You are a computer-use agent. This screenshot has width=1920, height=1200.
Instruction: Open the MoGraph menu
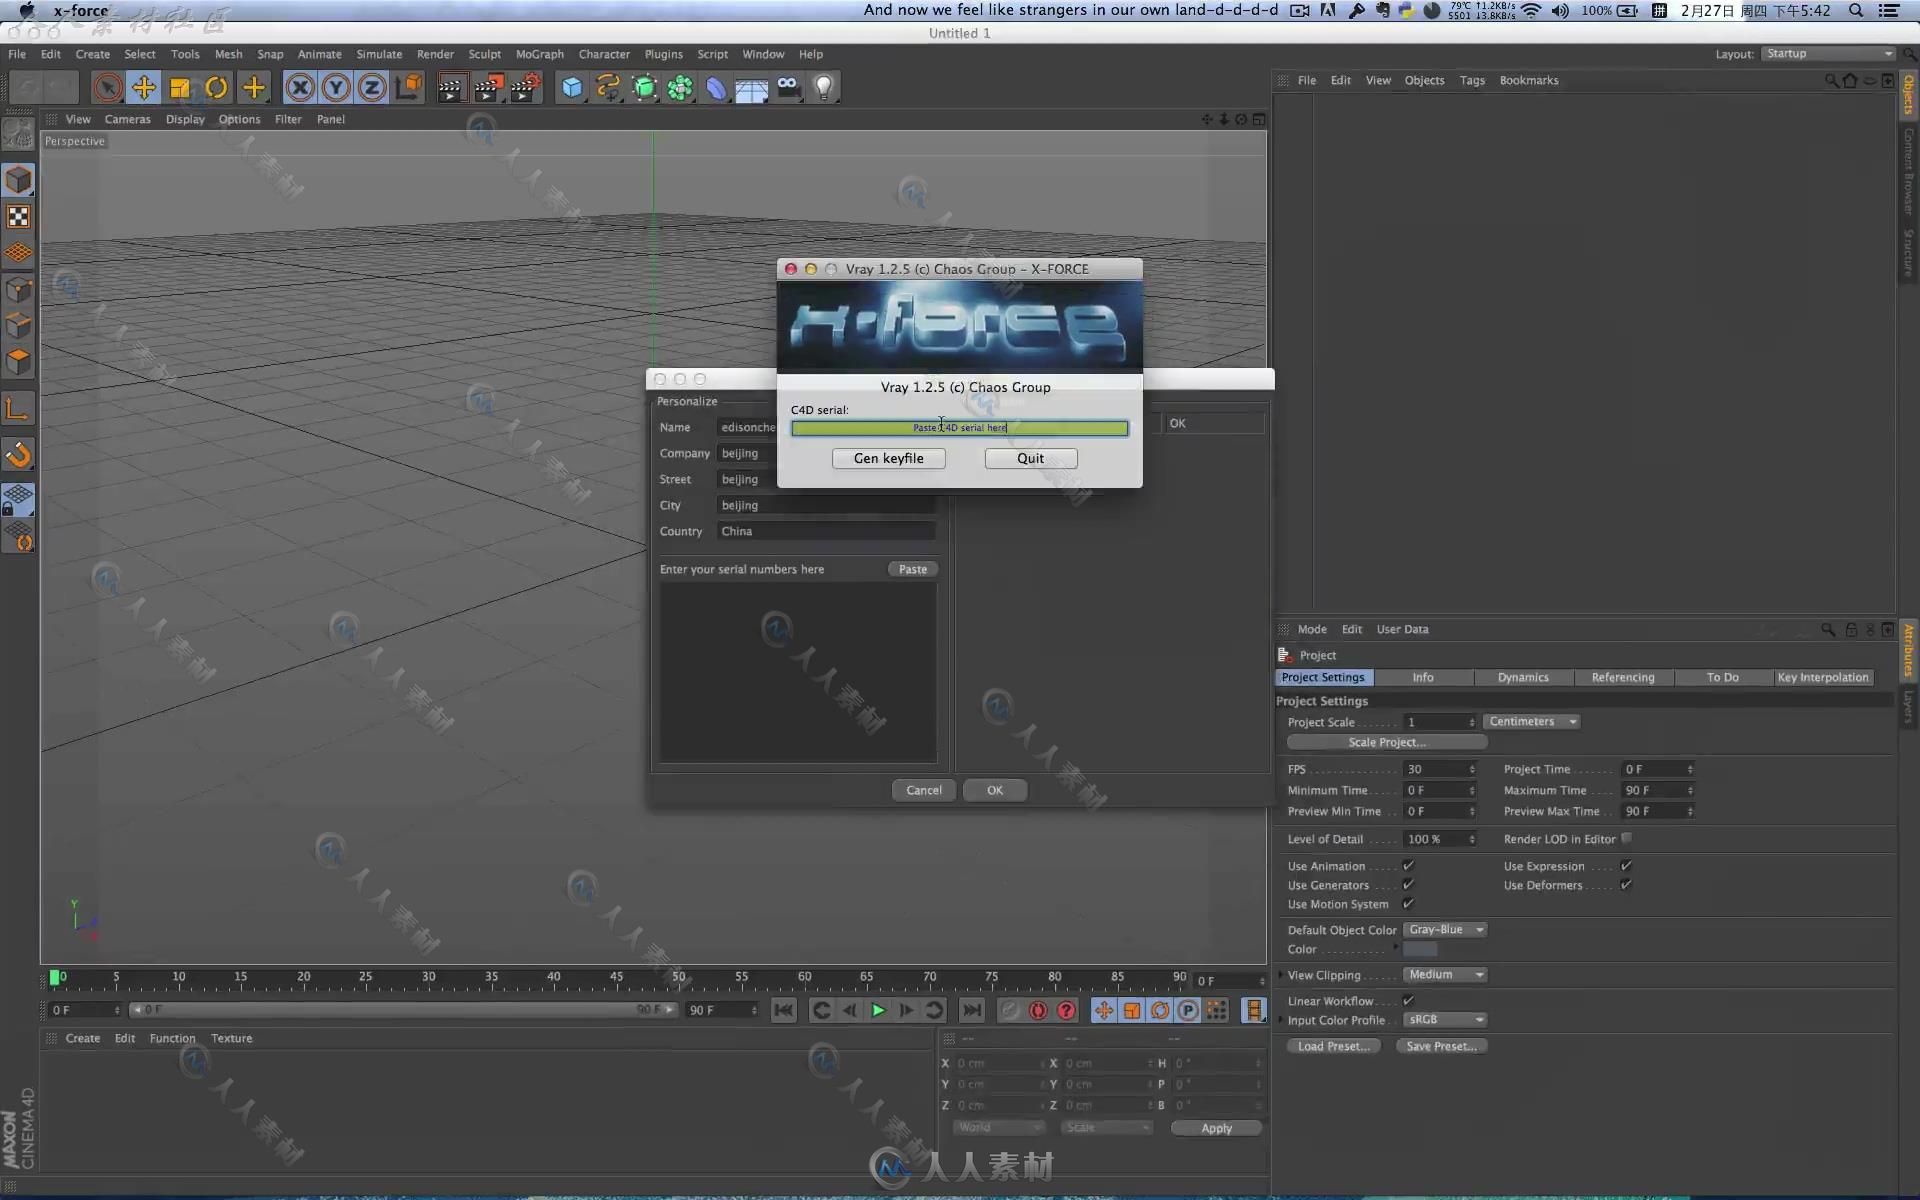click(x=539, y=54)
